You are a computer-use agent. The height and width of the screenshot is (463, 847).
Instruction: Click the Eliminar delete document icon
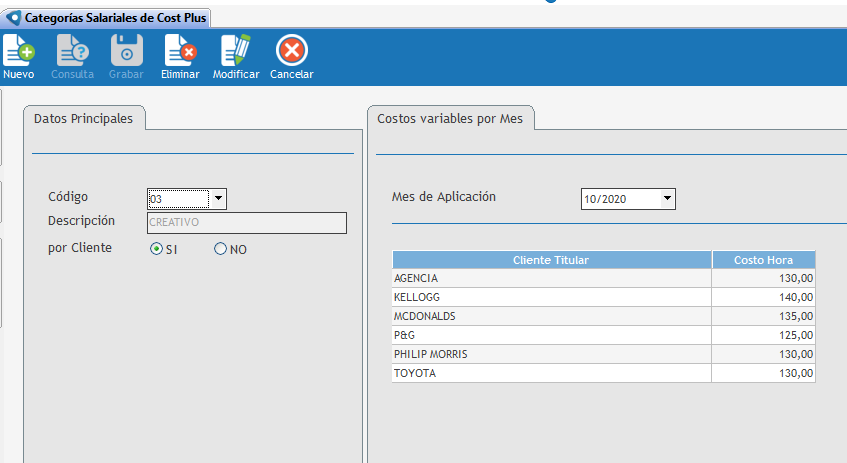click(x=180, y=50)
